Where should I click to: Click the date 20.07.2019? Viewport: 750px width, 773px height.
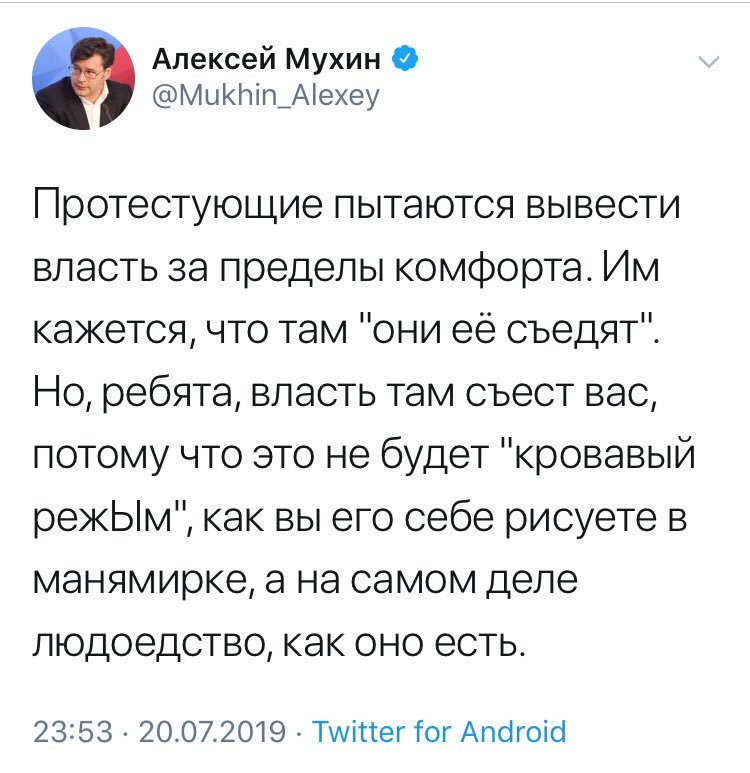coord(213,731)
